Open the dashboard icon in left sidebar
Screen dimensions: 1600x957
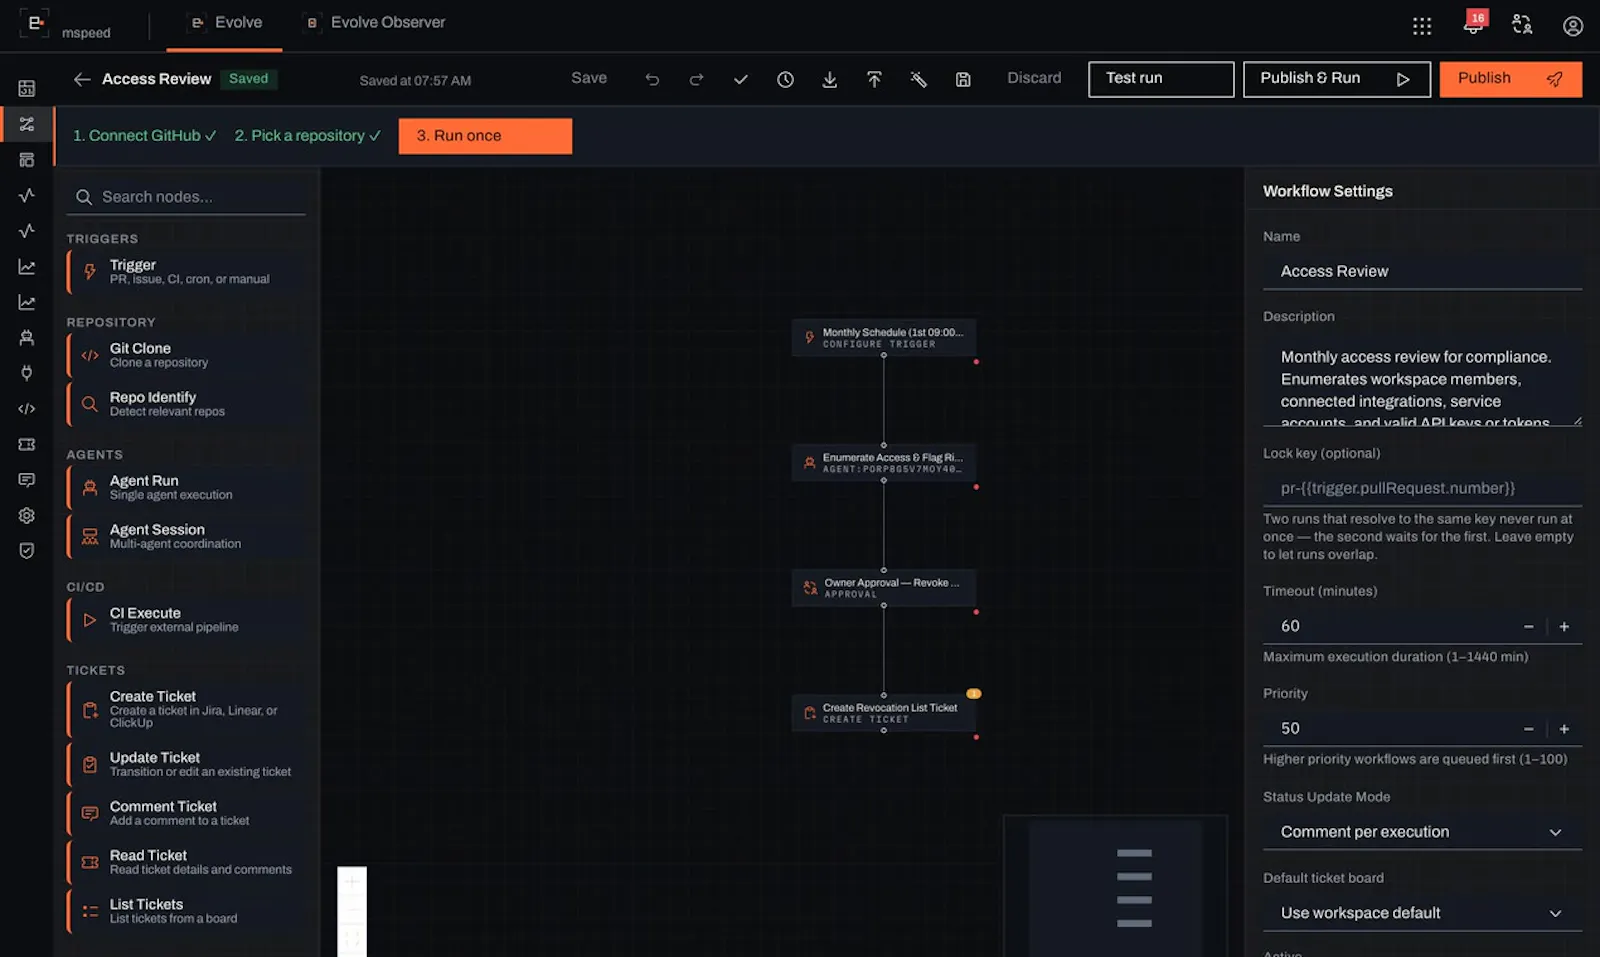(x=27, y=89)
